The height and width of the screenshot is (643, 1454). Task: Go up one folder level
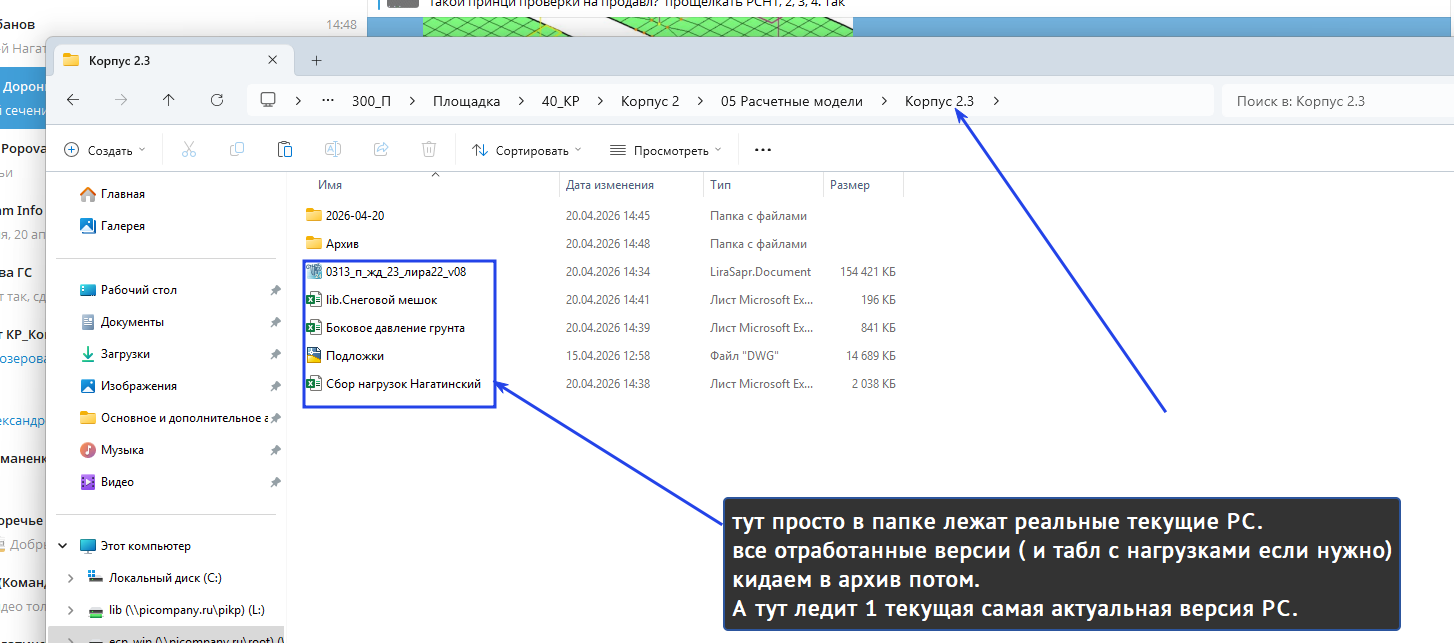(169, 100)
